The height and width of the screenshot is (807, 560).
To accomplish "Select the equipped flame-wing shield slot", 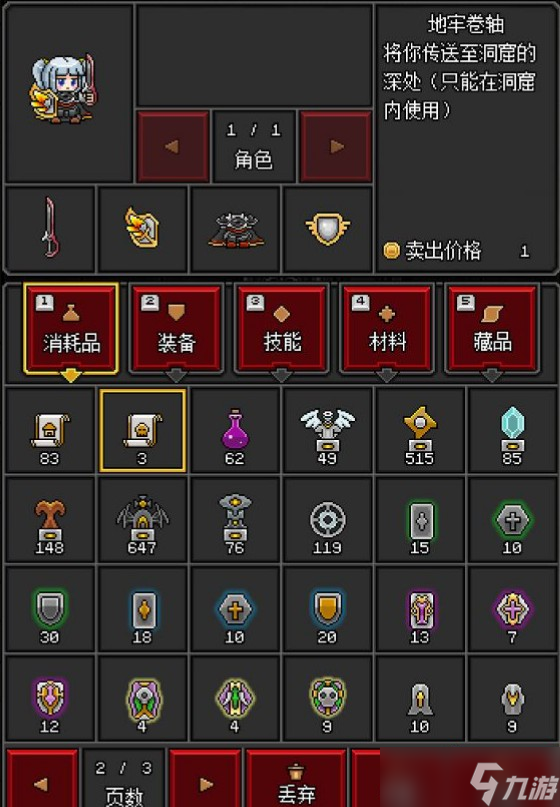I will [143, 229].
